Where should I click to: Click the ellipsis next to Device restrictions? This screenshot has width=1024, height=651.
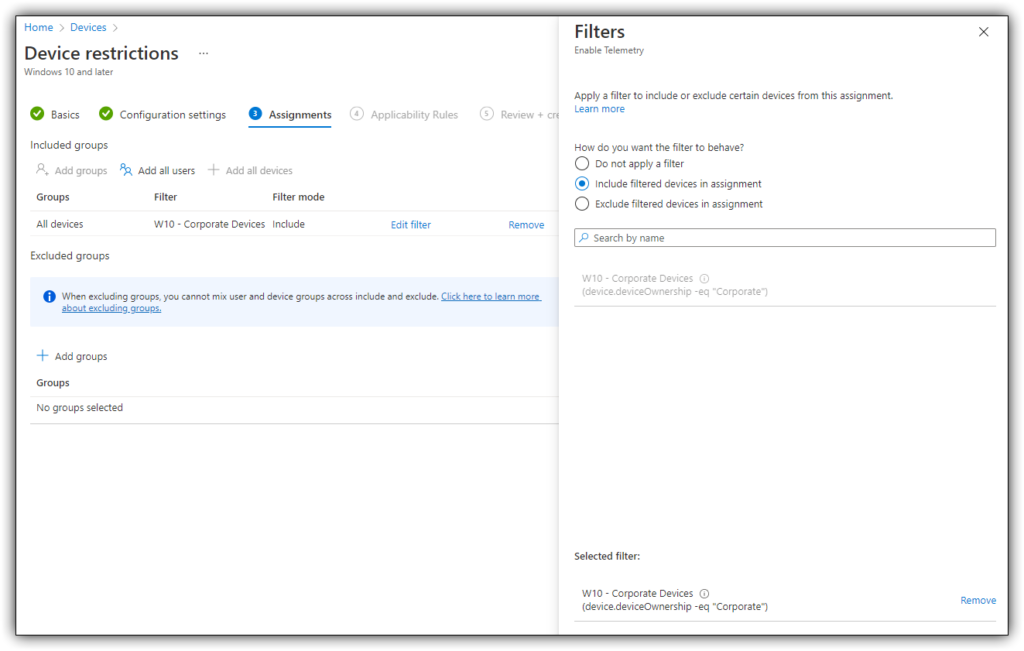tap(204, 54)
